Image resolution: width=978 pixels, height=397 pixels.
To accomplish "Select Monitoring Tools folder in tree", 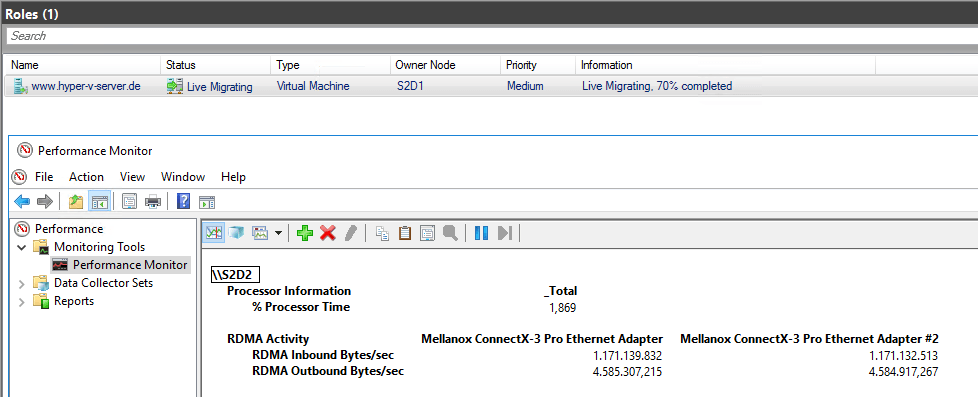I will click(x=99, y=247).
